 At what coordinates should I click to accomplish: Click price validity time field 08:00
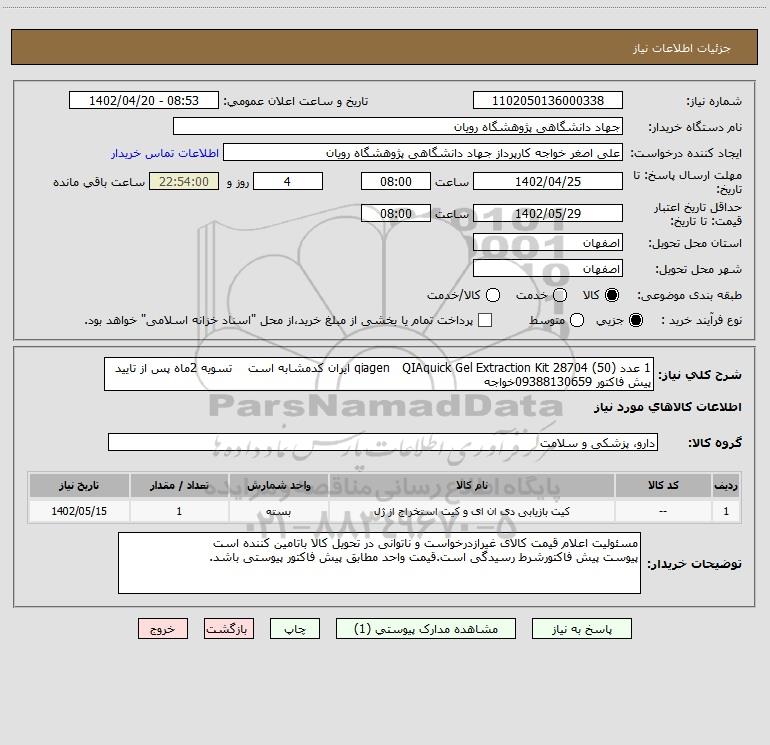coord(396,213)
